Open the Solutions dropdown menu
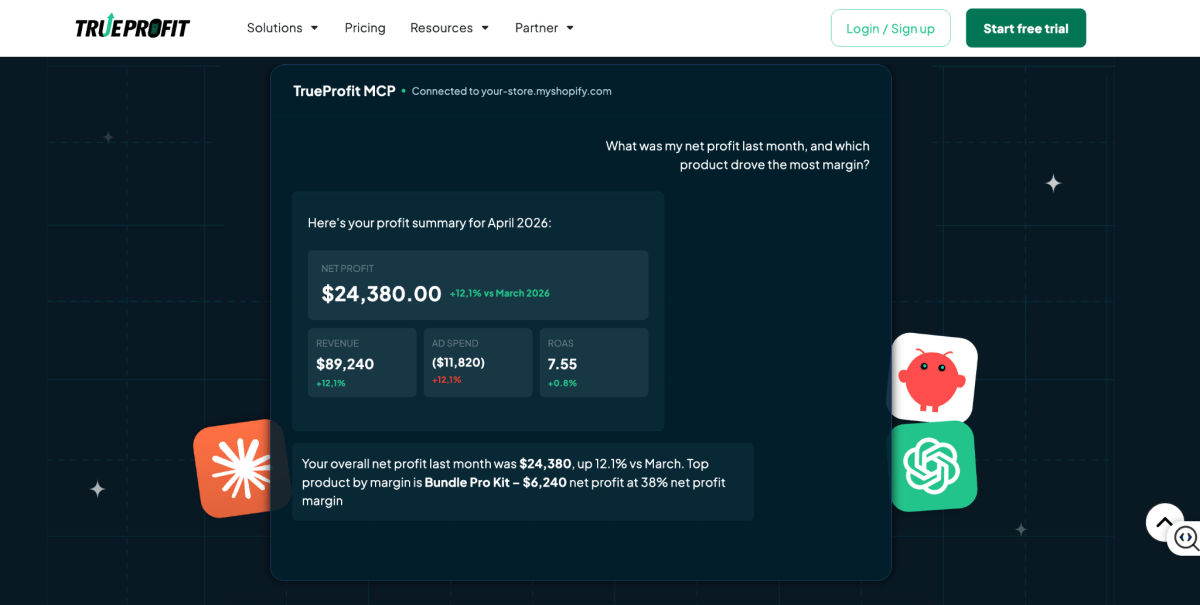Viewport: 1200px width, 605px height. tap(283, 28)
